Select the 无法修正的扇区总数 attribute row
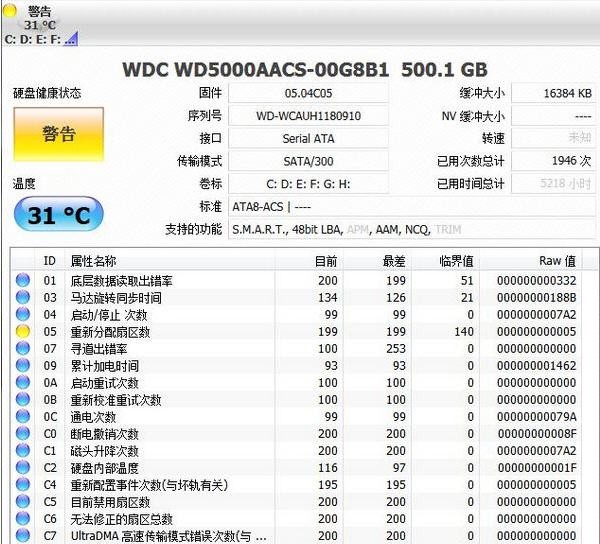This screenshot has height=544, width=600. [x=297, y=519]
